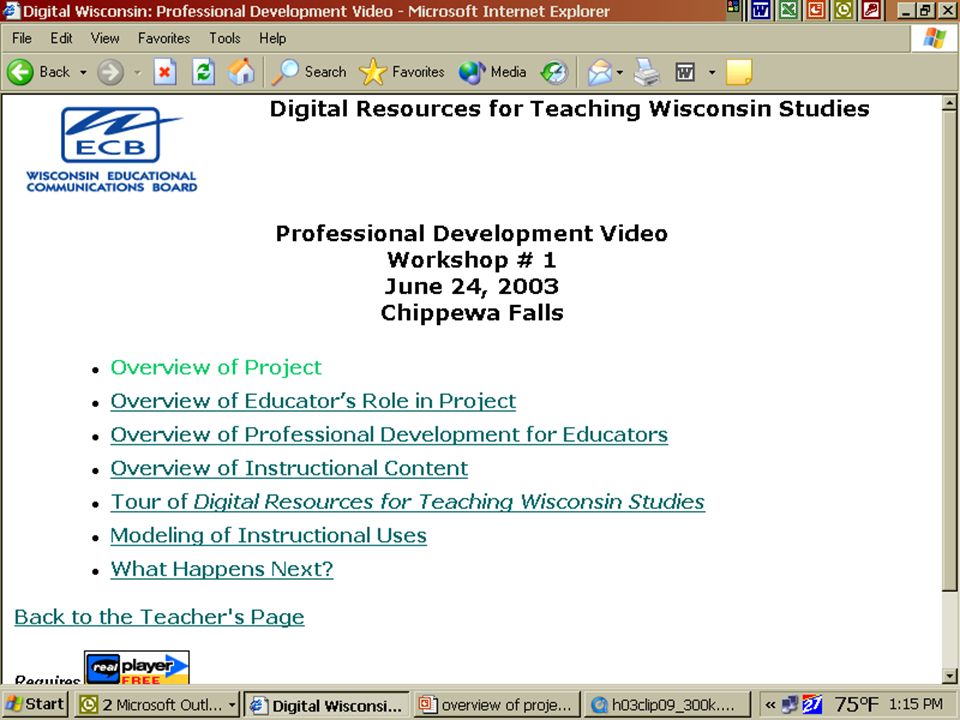Image resolution: width=960 pixels, height=720 pixels.
Task: Switch to overview of project PowerPoint taskbar button
Action: click(x=496, y=705)
